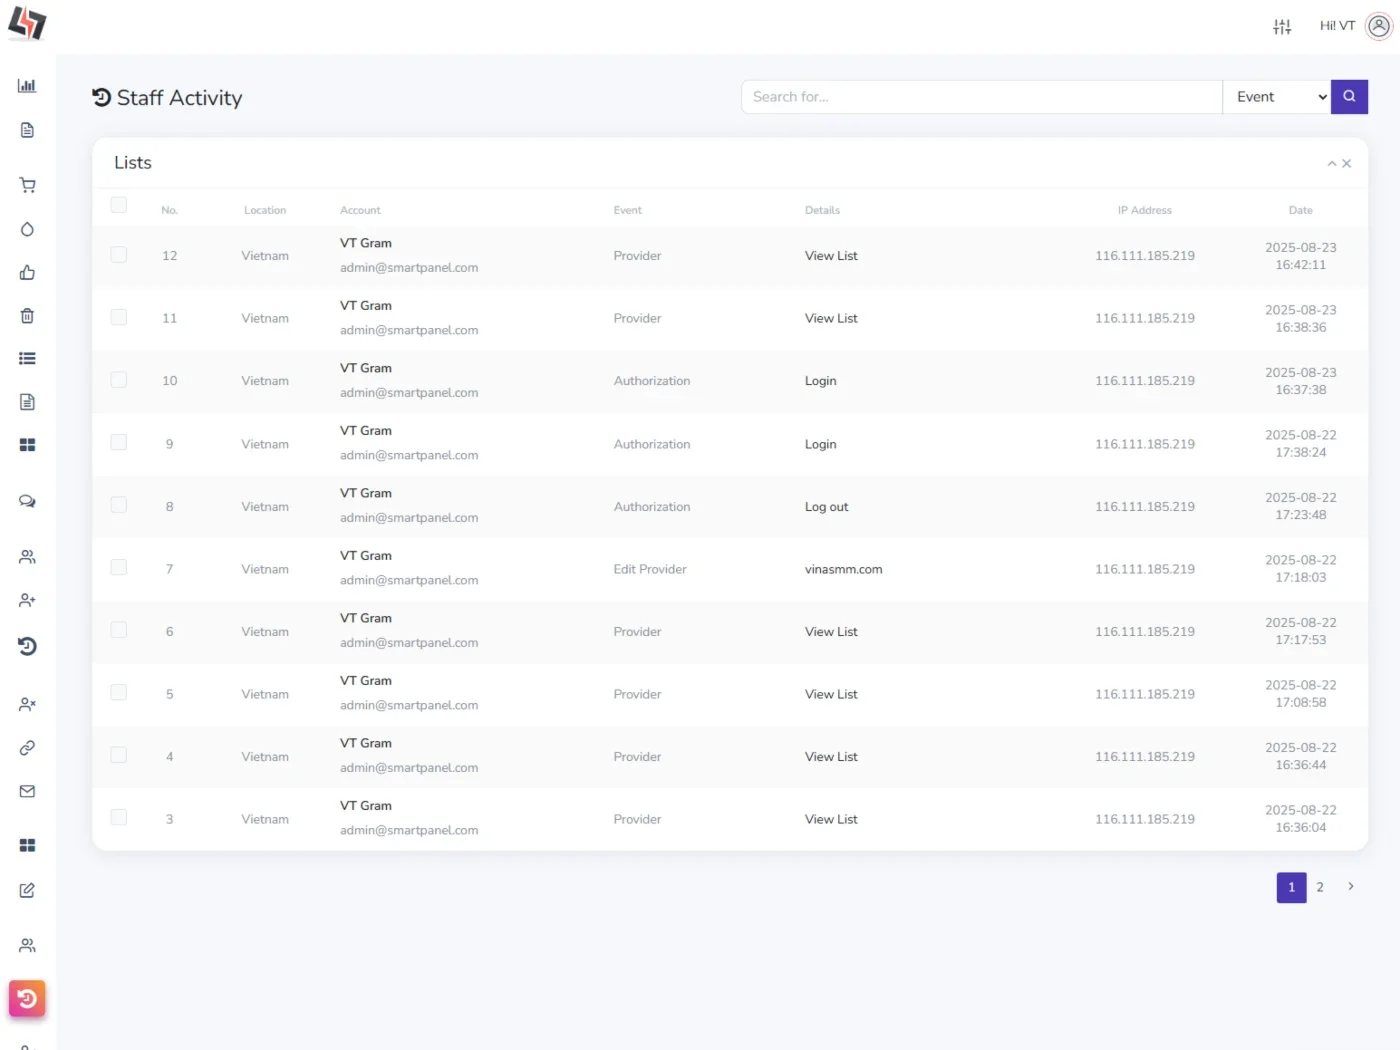Open the sliders settings icon in header
The image size is (1400, 1050).
[x=1282, y=26]
